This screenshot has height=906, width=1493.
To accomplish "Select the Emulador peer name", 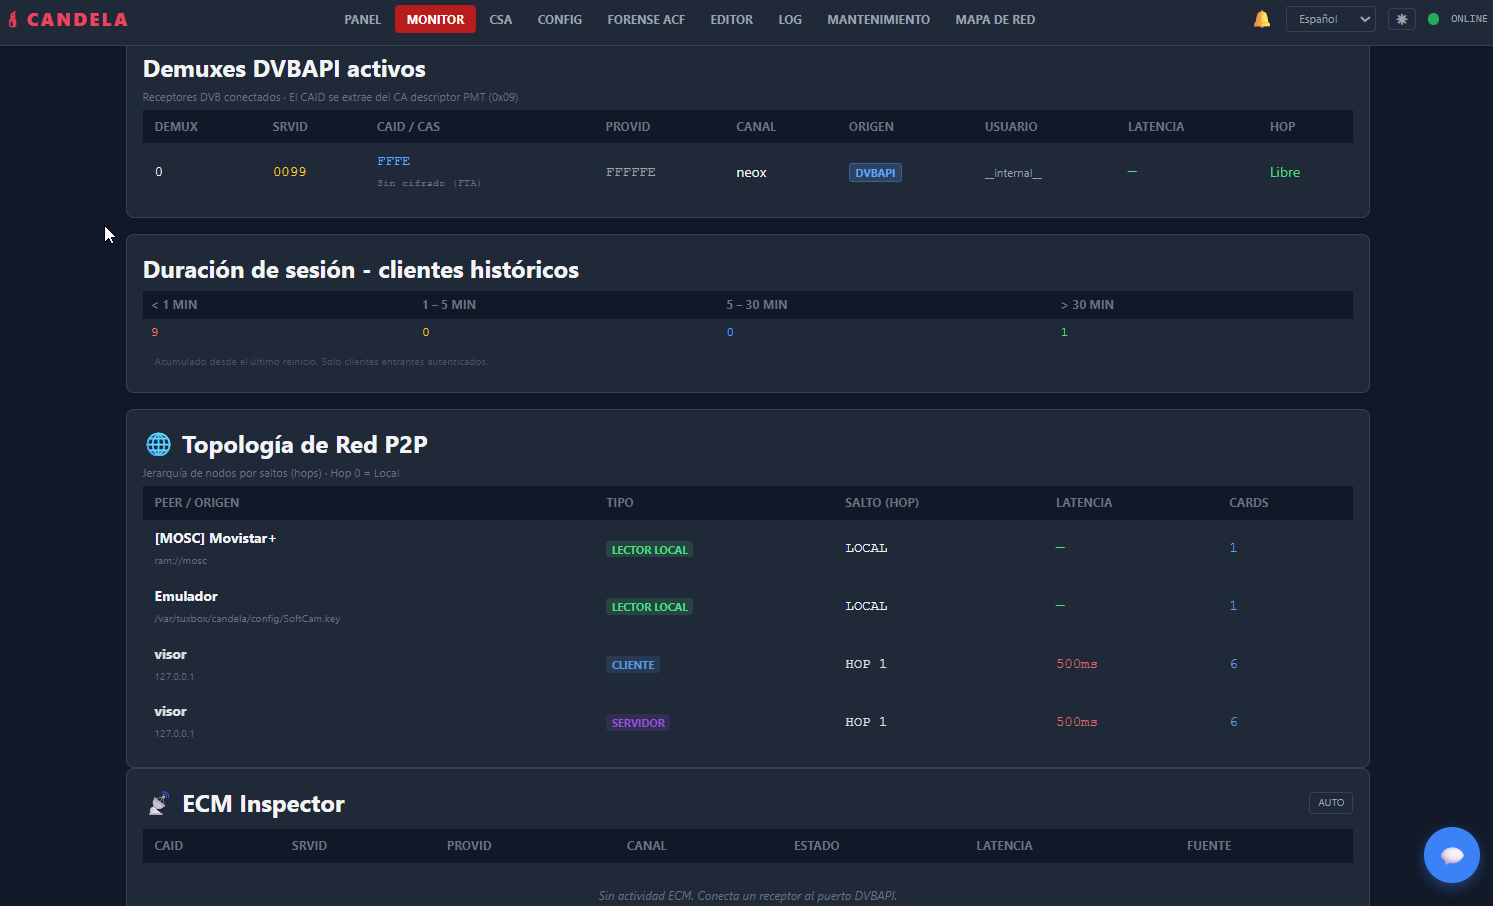I will pos(186,596).
